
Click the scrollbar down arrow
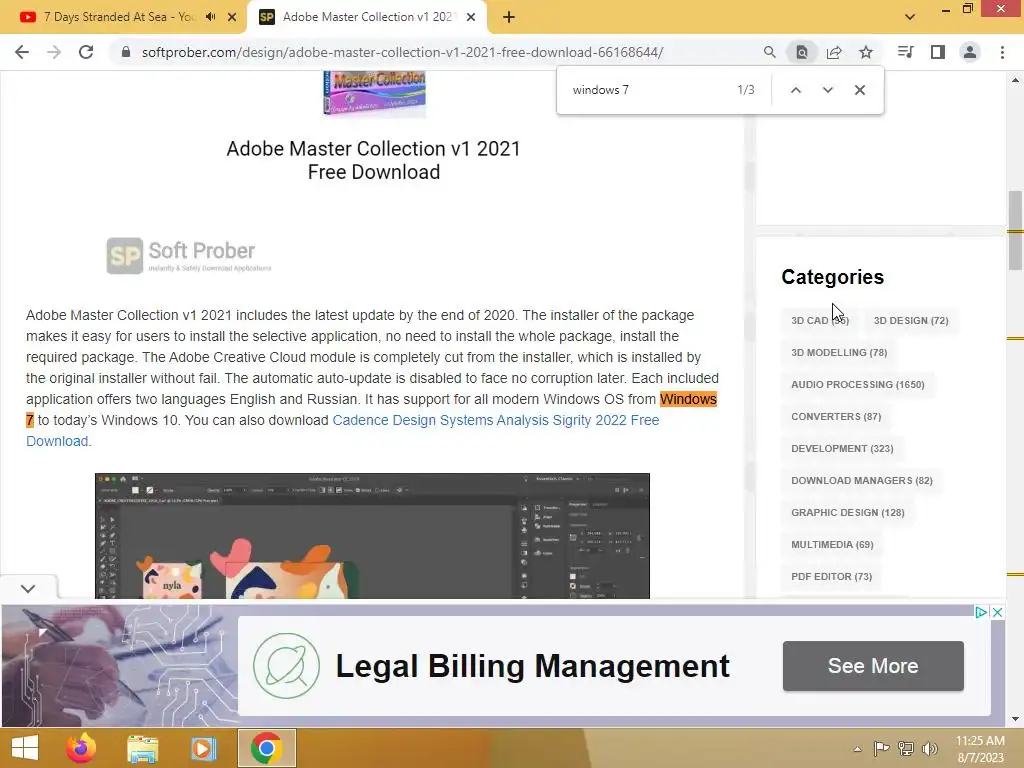pyautogui.click(x=1015, y=719)
